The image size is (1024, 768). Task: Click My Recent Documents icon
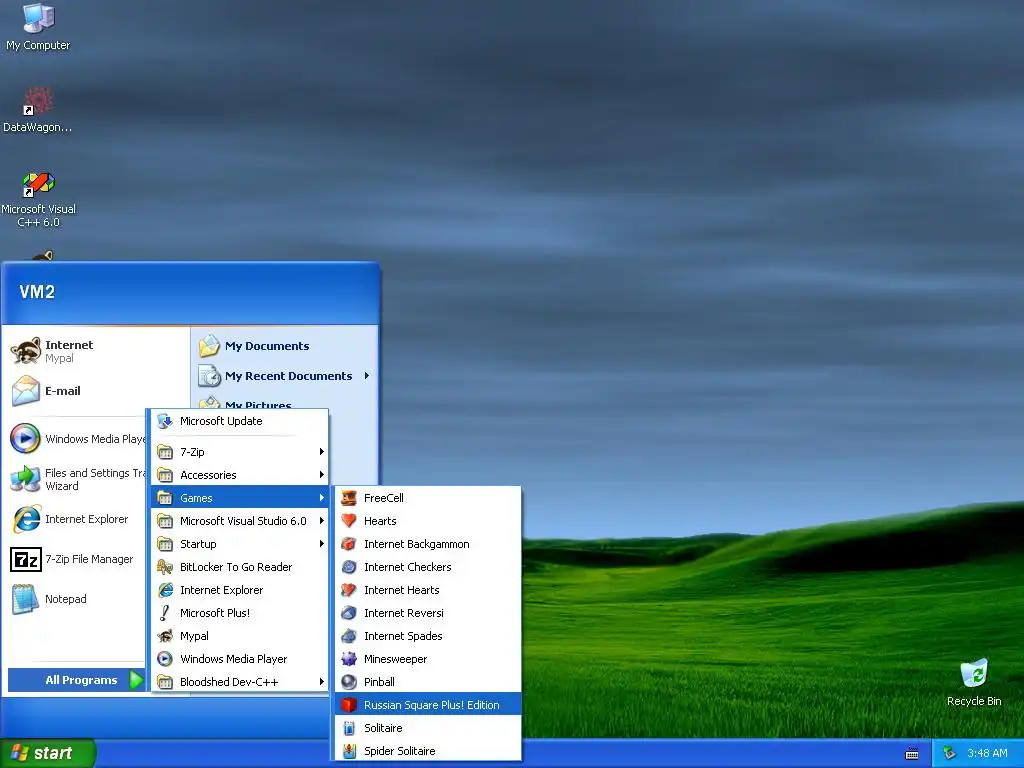(x=210, y=376)
